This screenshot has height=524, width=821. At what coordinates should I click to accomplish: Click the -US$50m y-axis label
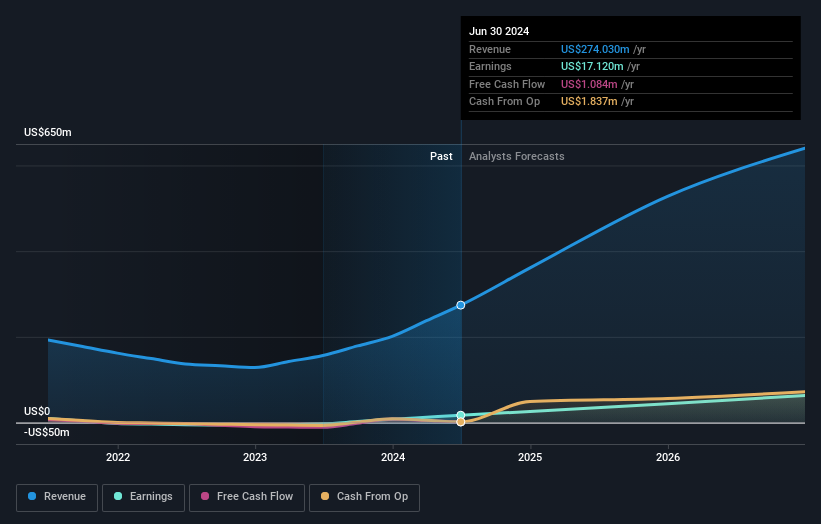coord(47,432)
